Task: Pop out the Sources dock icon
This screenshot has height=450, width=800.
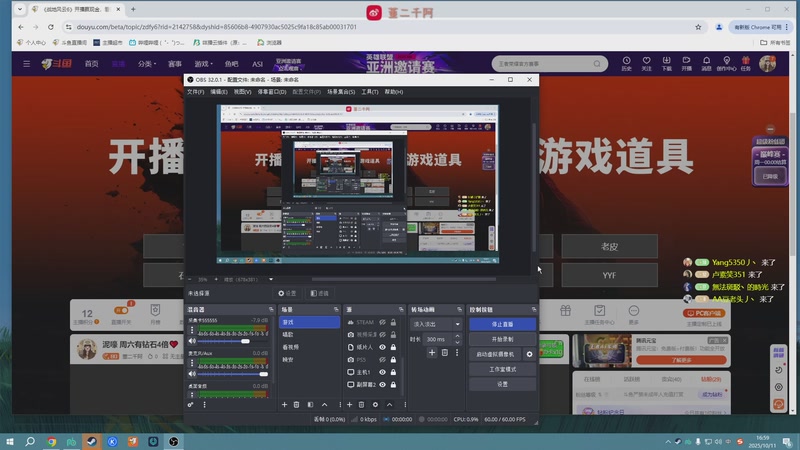Action: 401,310
